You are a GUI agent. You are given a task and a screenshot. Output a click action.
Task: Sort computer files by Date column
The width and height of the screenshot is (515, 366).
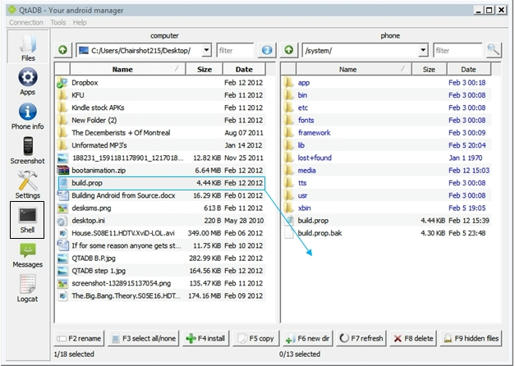click(x=244, y=69)
